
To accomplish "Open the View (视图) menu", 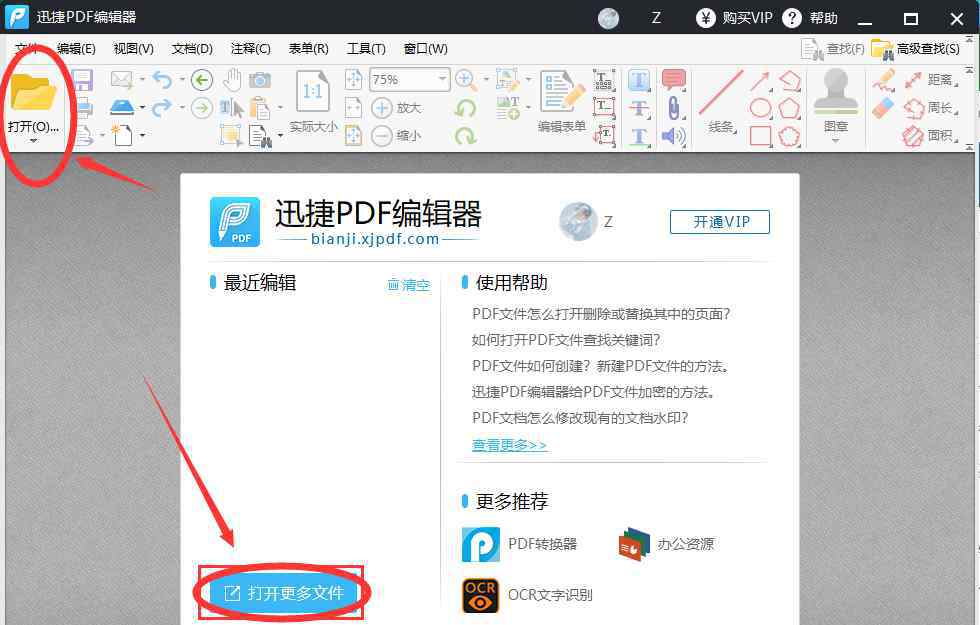I will point(133,49).
